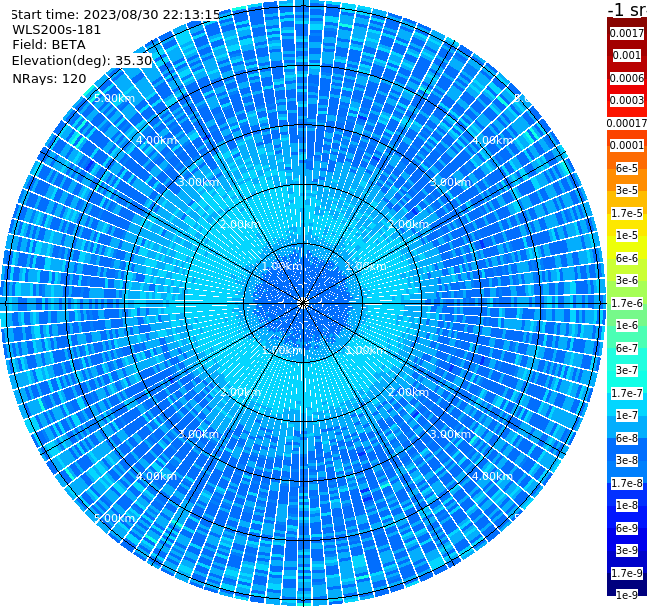The height and width of the screenshot is (607, 647).
Task: Click the 6e-8 colorbar tick label
Action: [x=627, y=438]
